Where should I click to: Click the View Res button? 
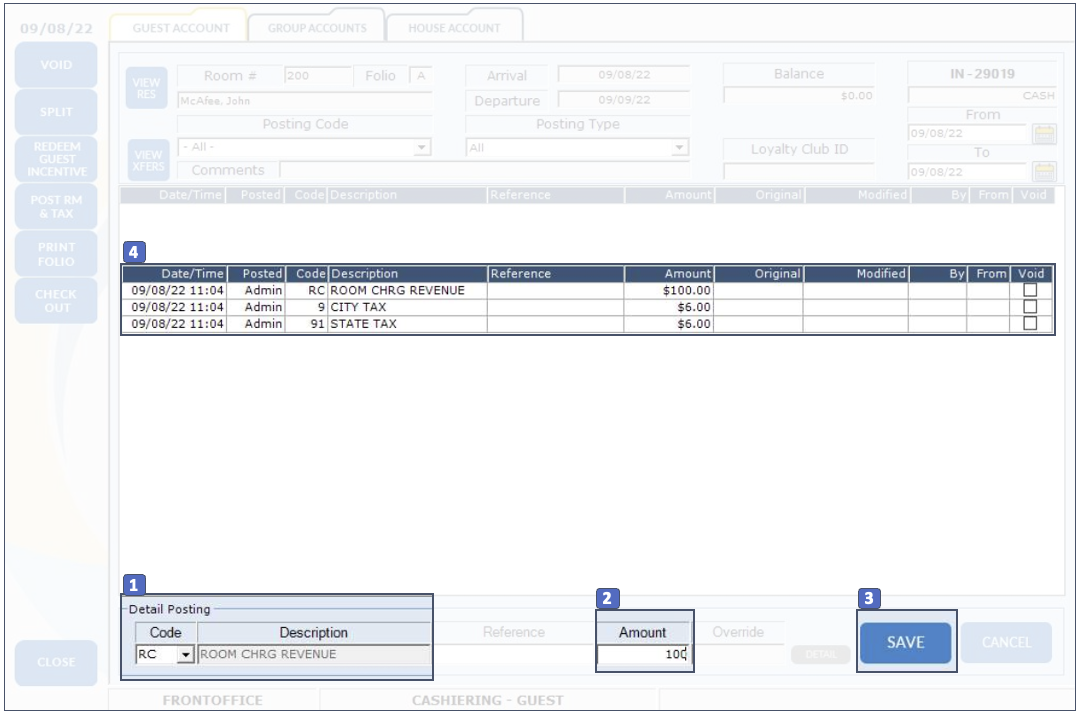146,88
